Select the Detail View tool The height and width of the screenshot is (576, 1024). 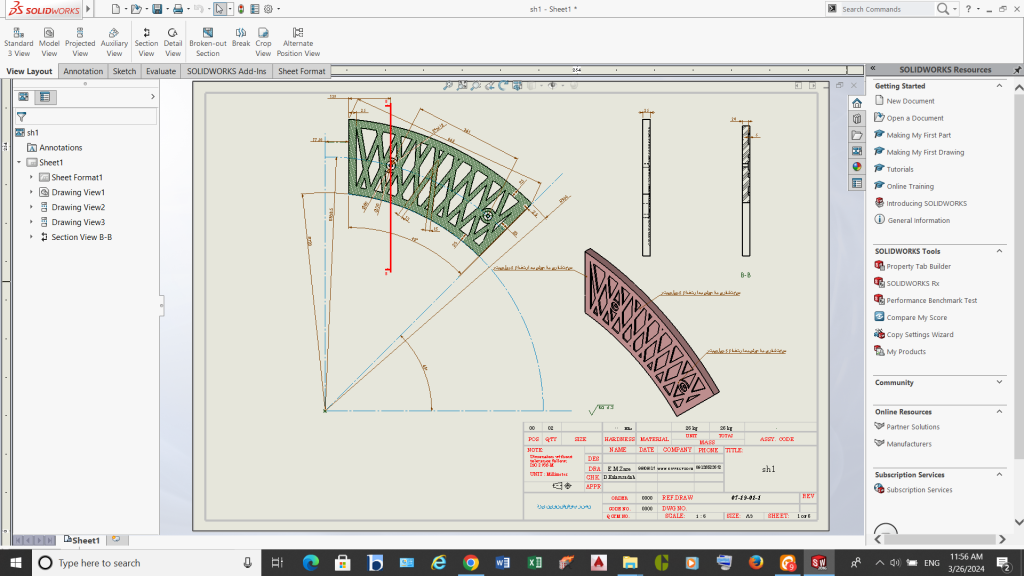173,40
